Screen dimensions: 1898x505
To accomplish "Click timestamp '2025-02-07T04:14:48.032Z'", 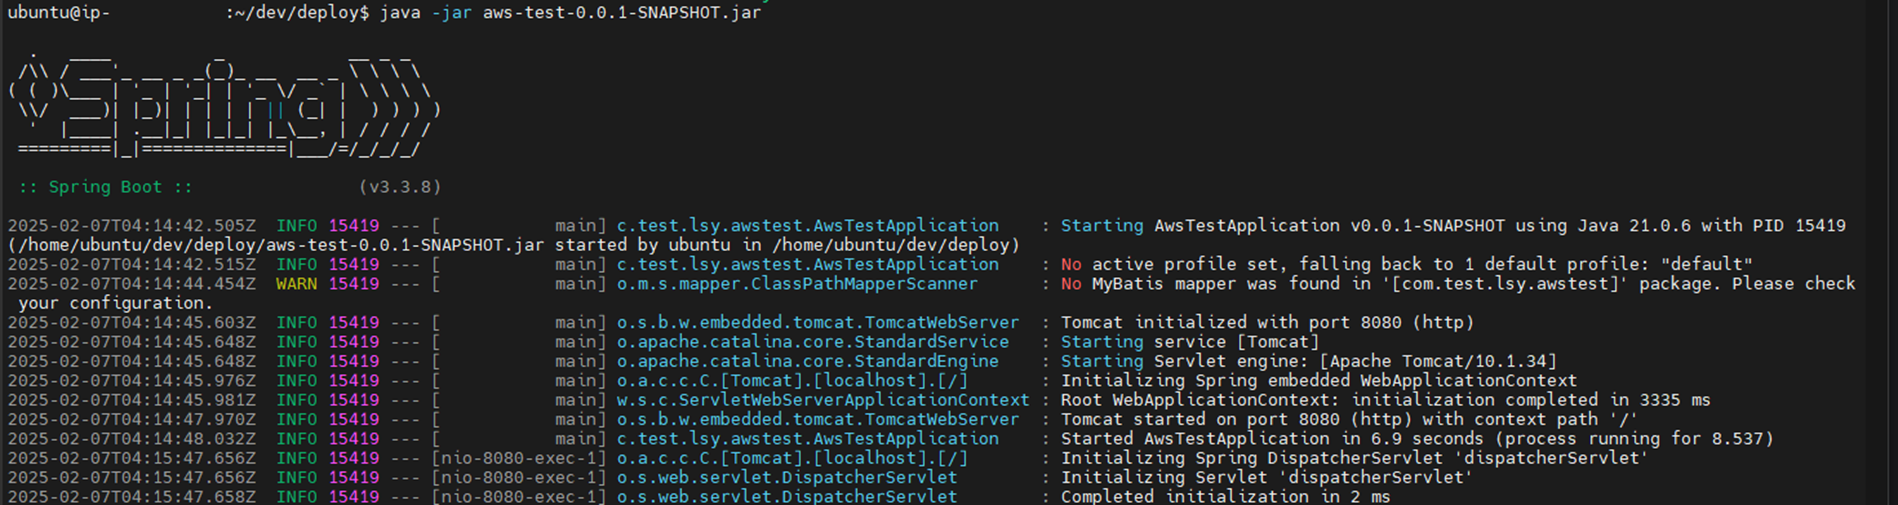I will point(131,439).
